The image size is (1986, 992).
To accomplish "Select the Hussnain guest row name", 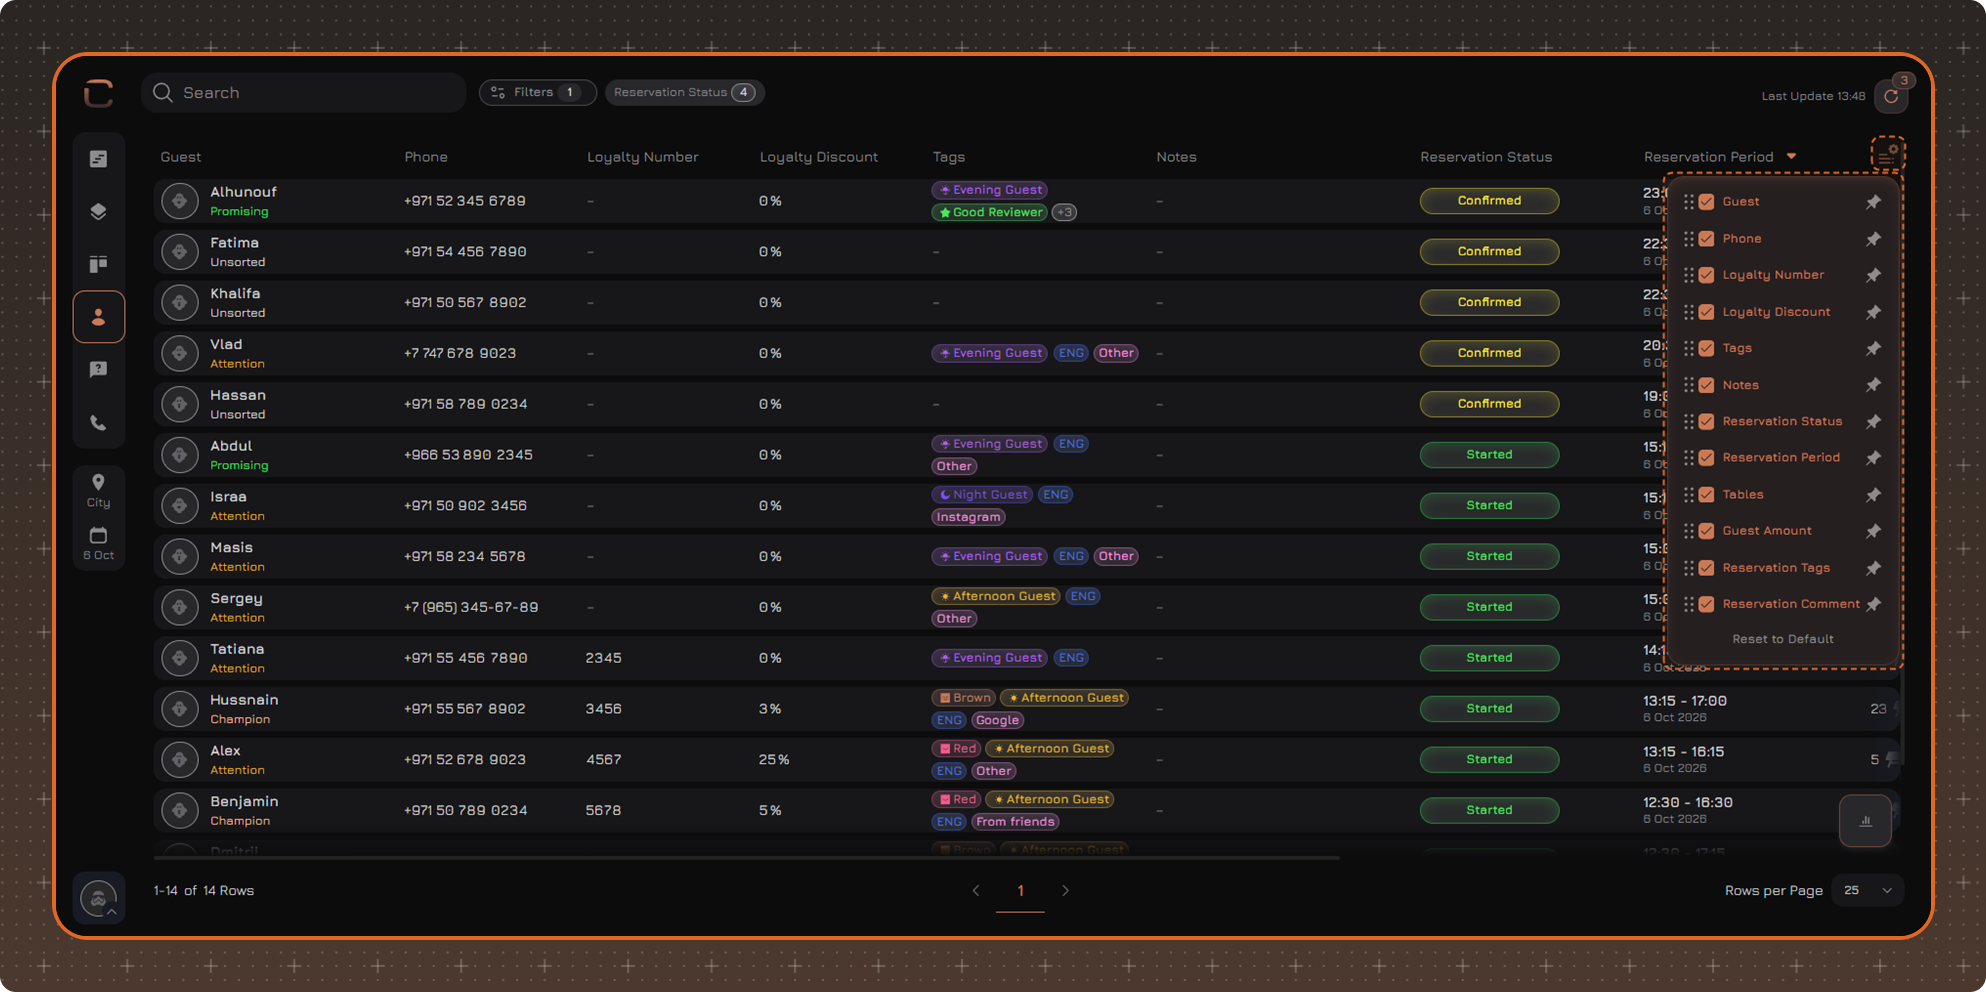I will (244, 700).
